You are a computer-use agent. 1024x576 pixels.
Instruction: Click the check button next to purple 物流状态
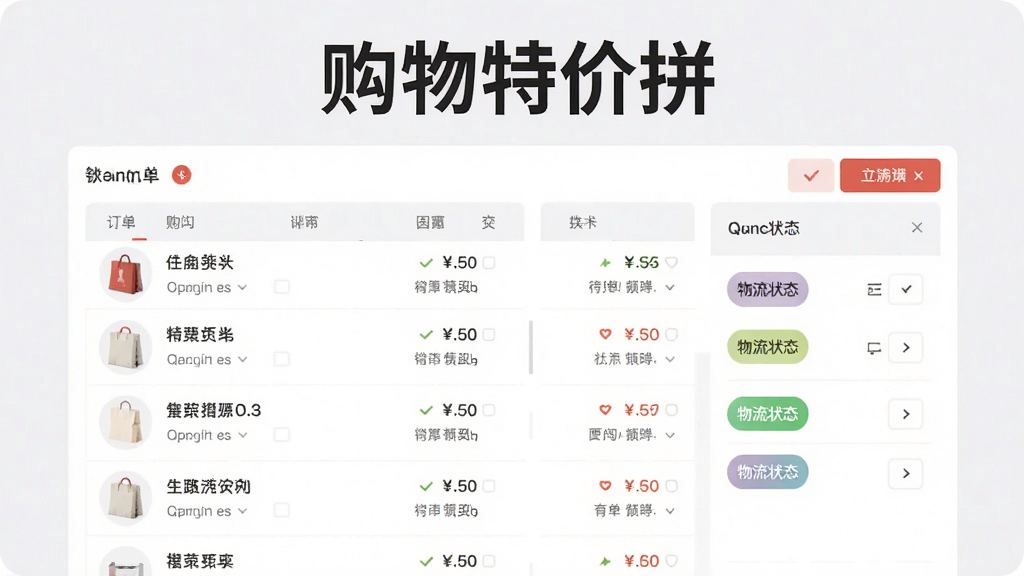pos(906,289)
